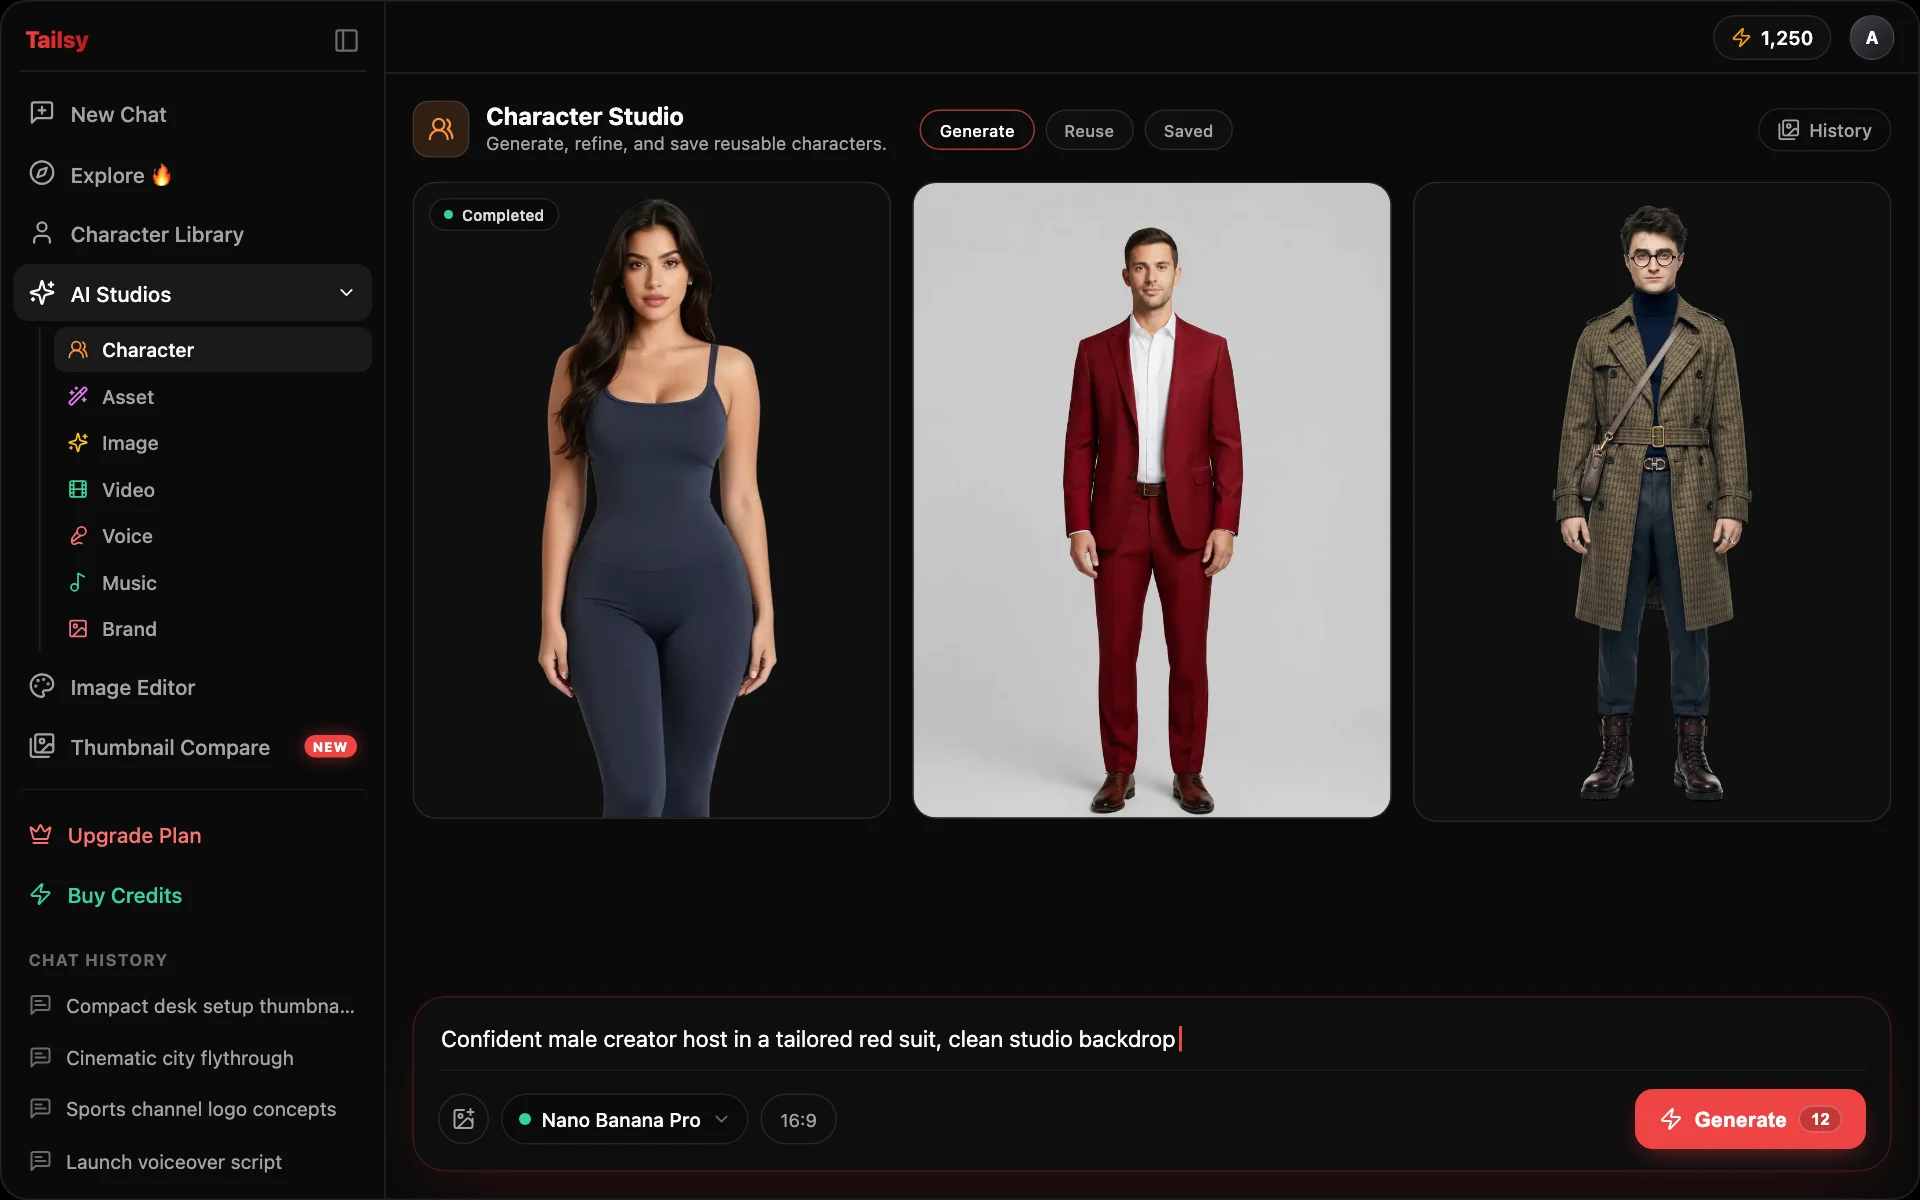Image resolution: width=1920 pixels, height=1200 pixels.
Task: Click the Upgrade Plan link
Action: coord(134,835)
